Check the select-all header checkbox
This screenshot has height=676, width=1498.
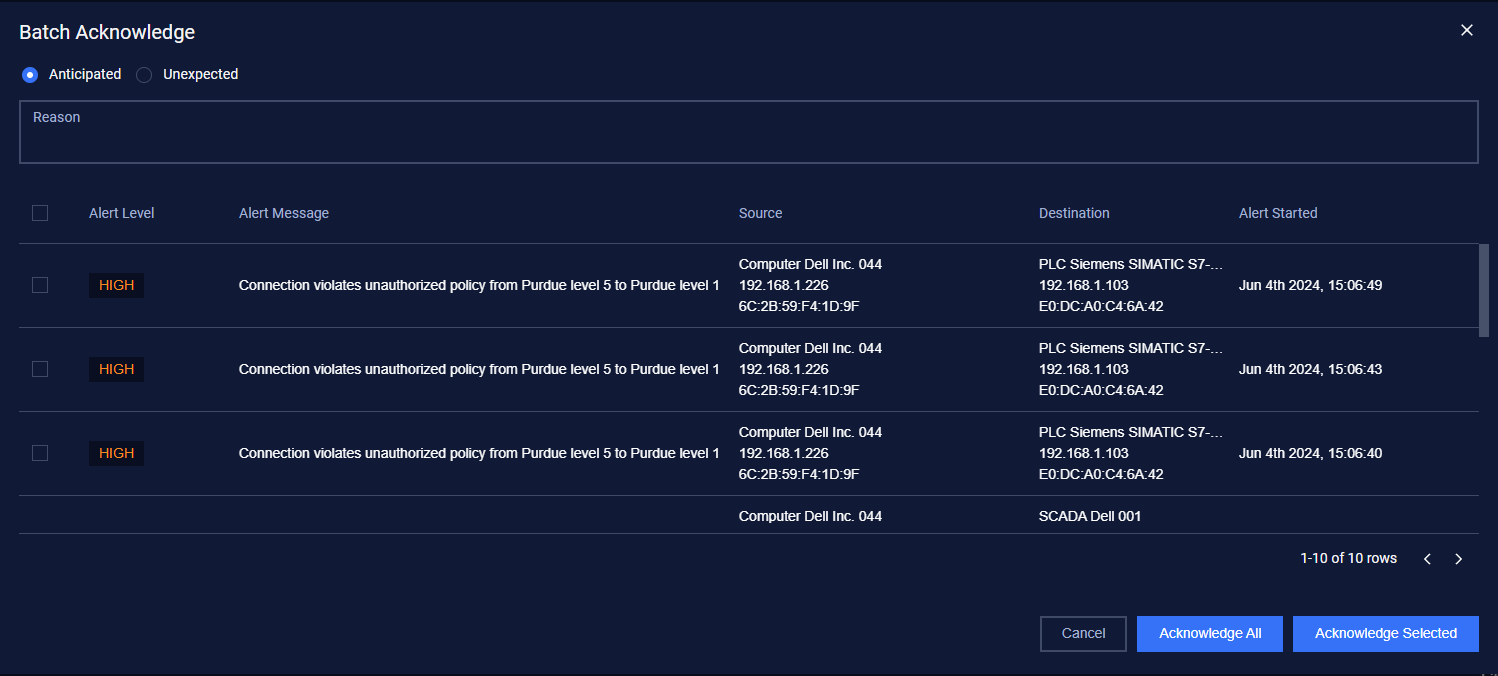(x=40, y=213)
